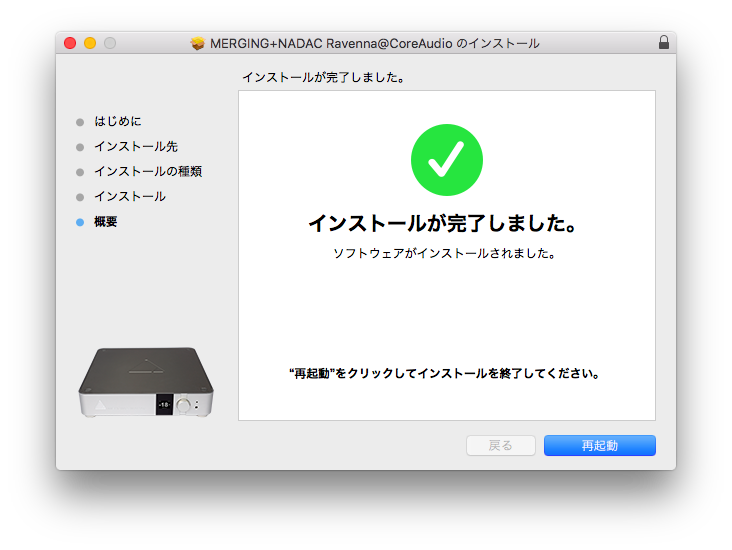Click the greyed-out zoom window button
This screenshot has height=550, width=732.
(x=110, y=43)
